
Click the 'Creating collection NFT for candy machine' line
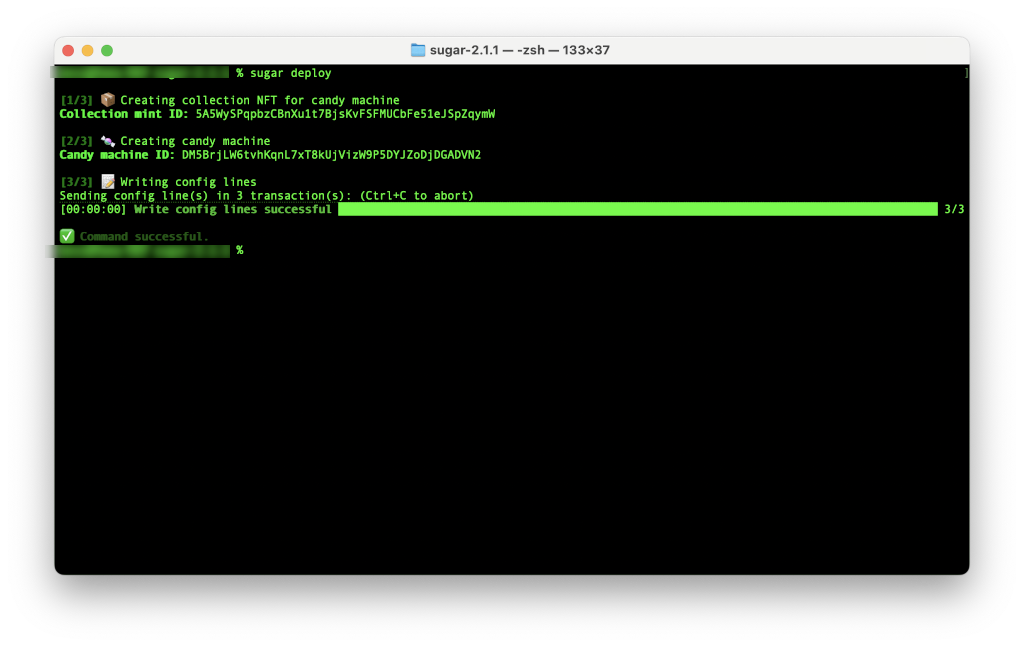pyautogui.click(x=260, y=101)
